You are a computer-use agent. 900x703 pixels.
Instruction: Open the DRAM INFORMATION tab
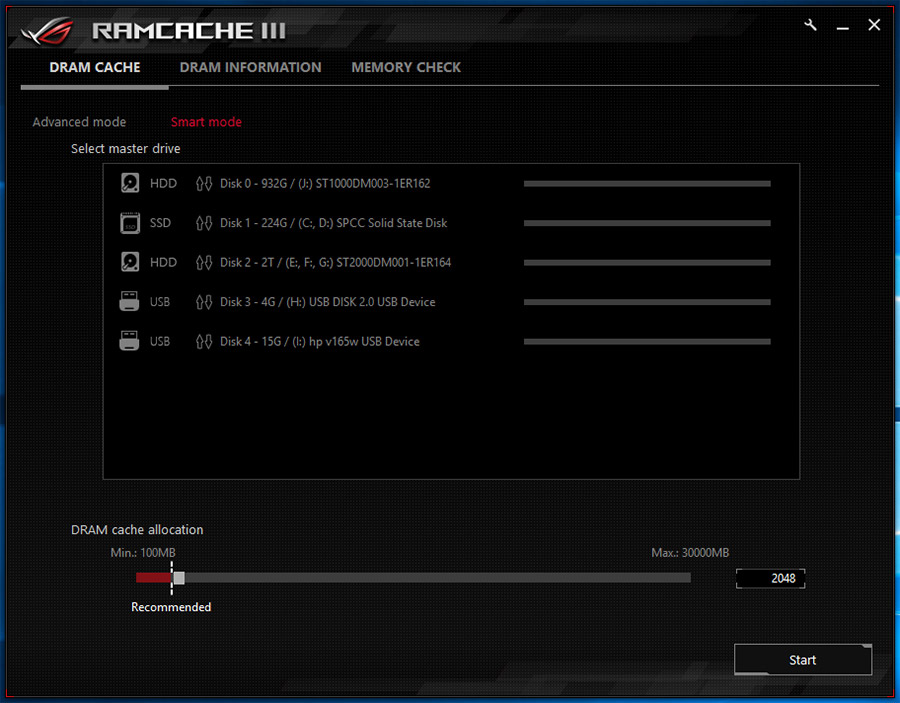click(x=250, y=67)
